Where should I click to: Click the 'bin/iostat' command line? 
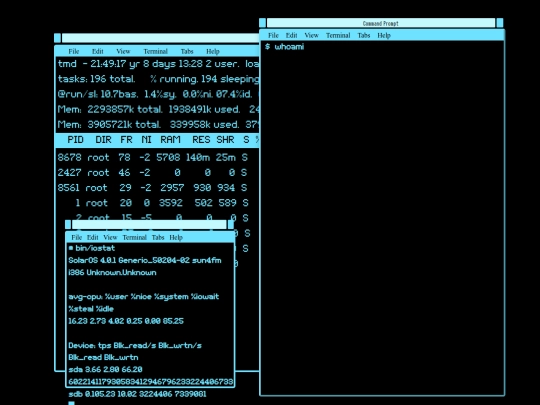point(92,248)
